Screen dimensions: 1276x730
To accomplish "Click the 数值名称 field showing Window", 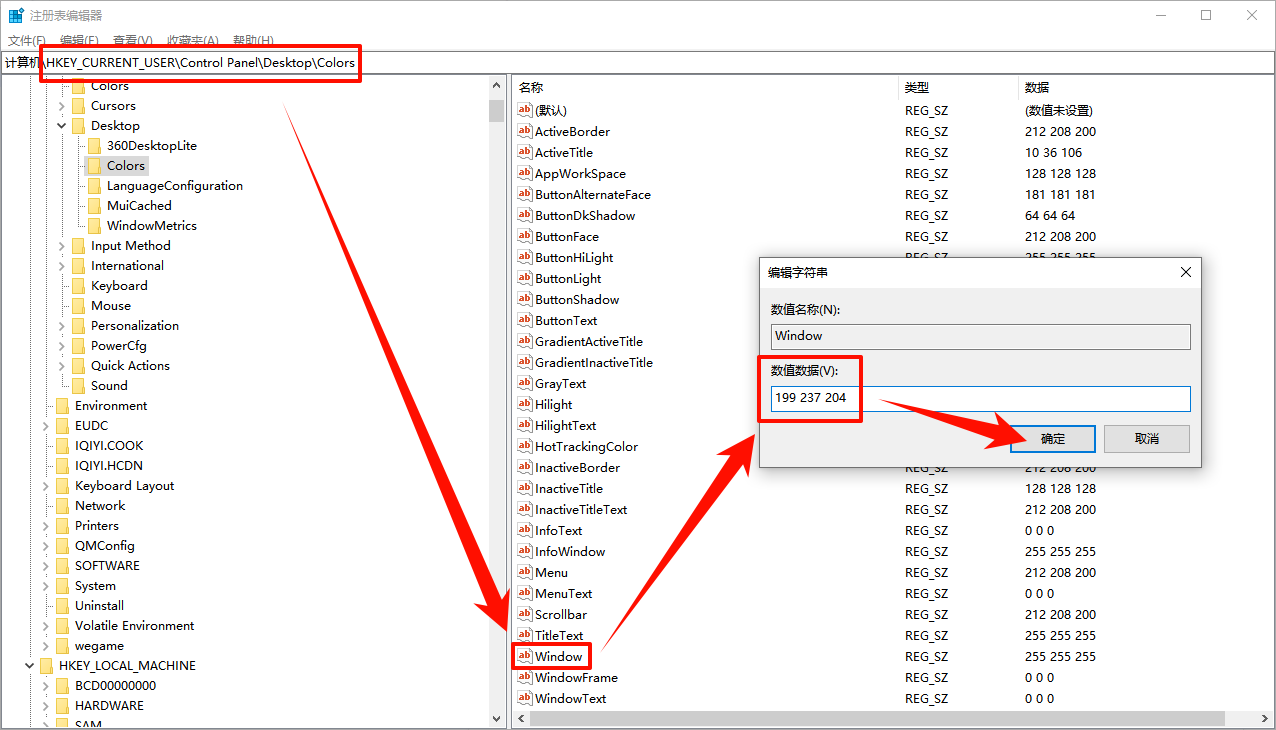I will tap(980, 336).
